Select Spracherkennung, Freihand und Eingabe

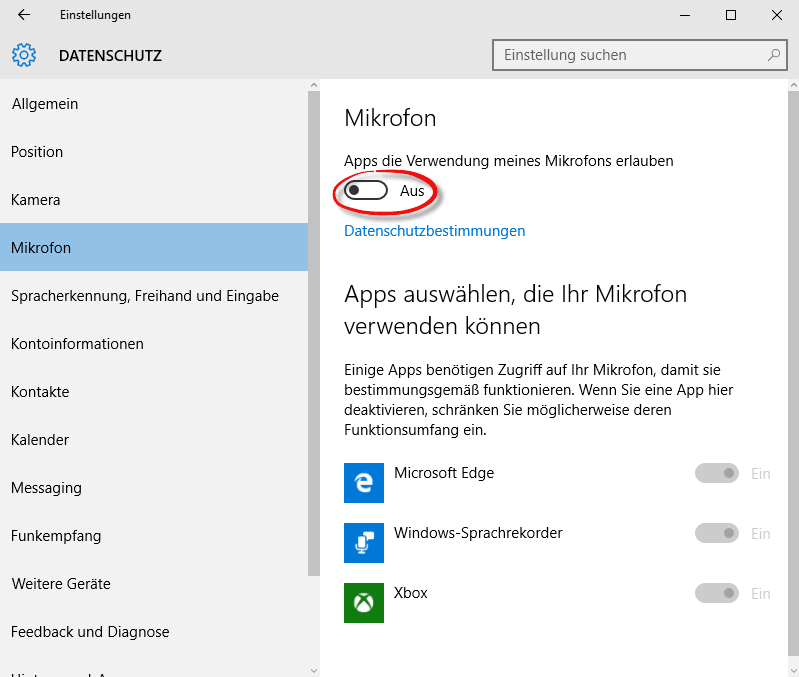point(145,296)
